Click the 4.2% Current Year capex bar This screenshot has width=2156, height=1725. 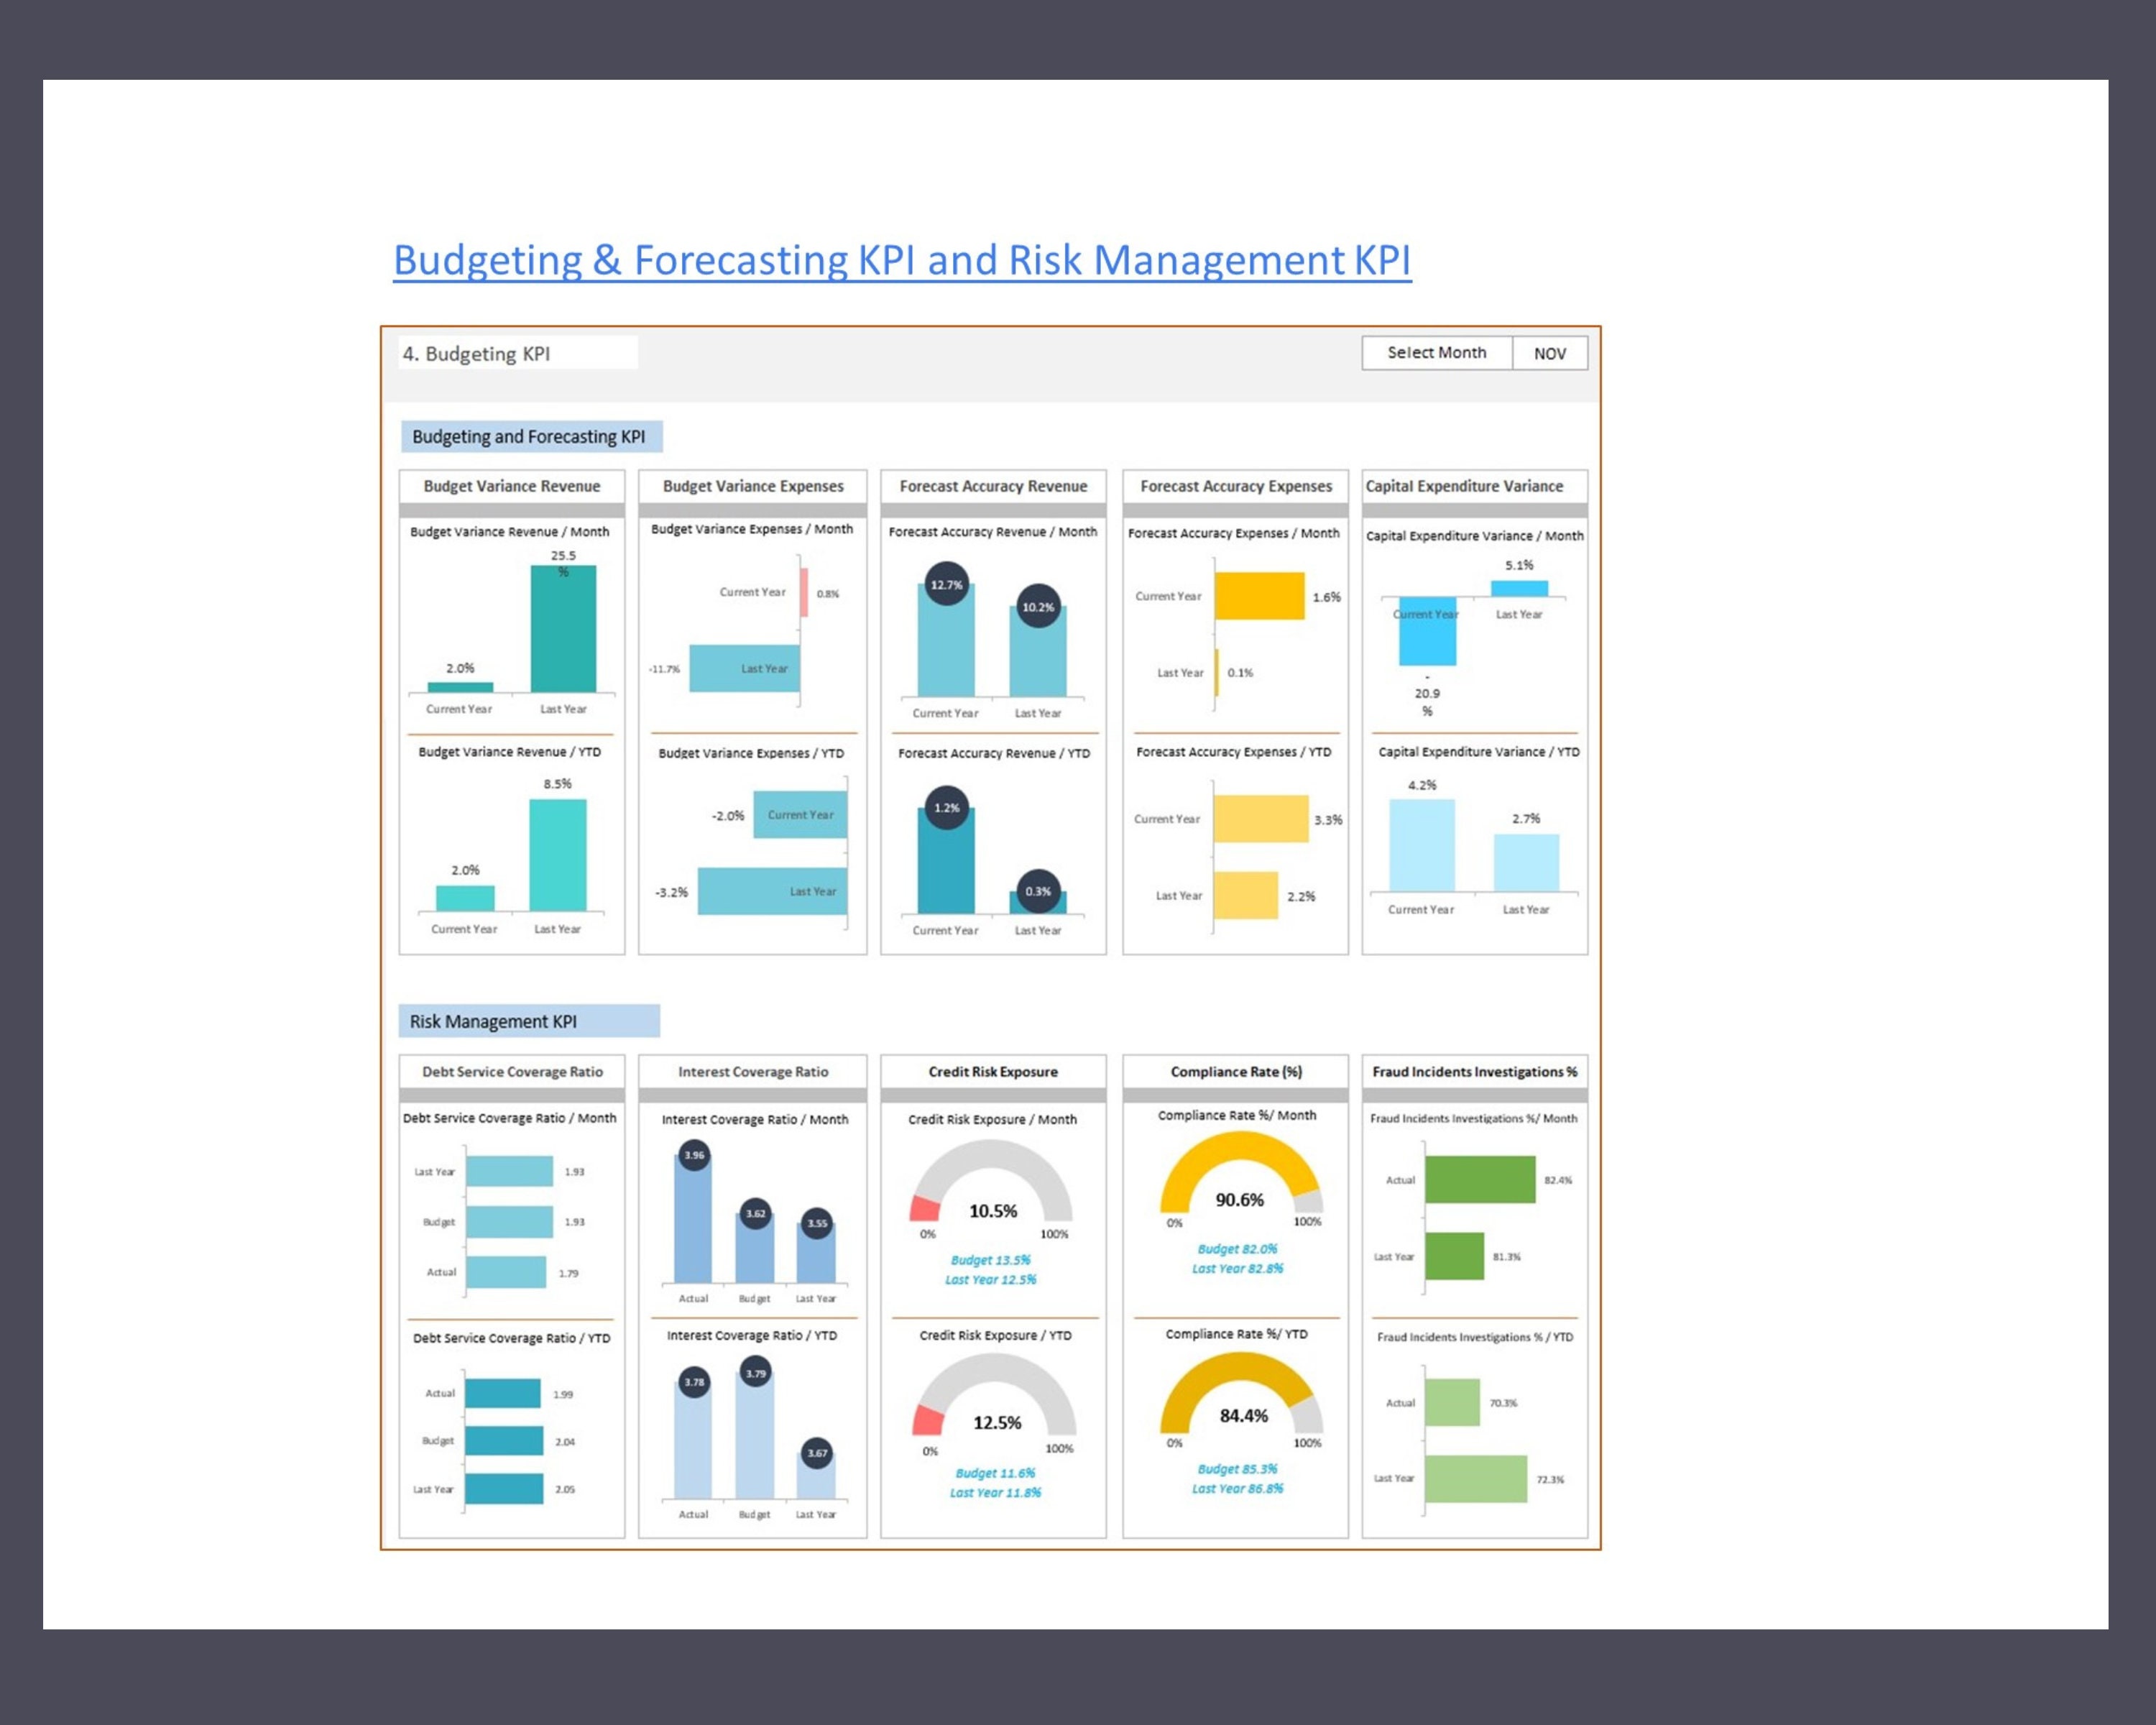click(1422, 846)
